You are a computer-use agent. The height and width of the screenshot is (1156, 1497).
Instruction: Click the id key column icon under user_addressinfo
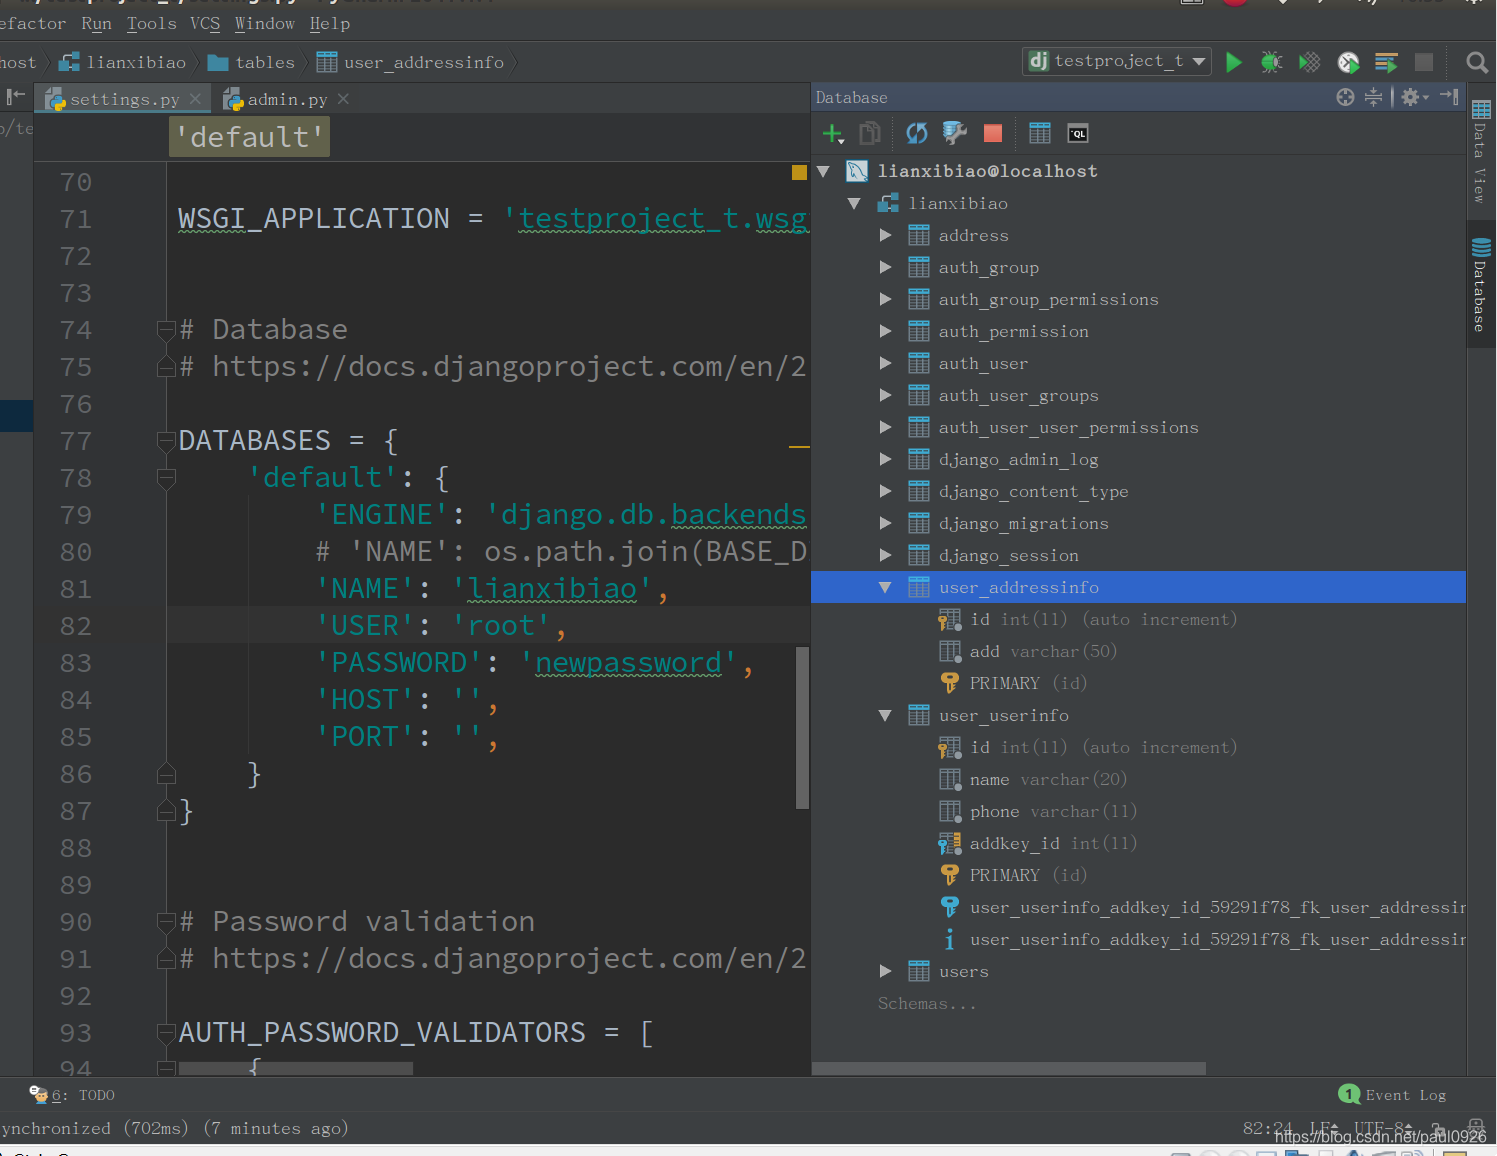pyautogui.click(x=949, y=620)
